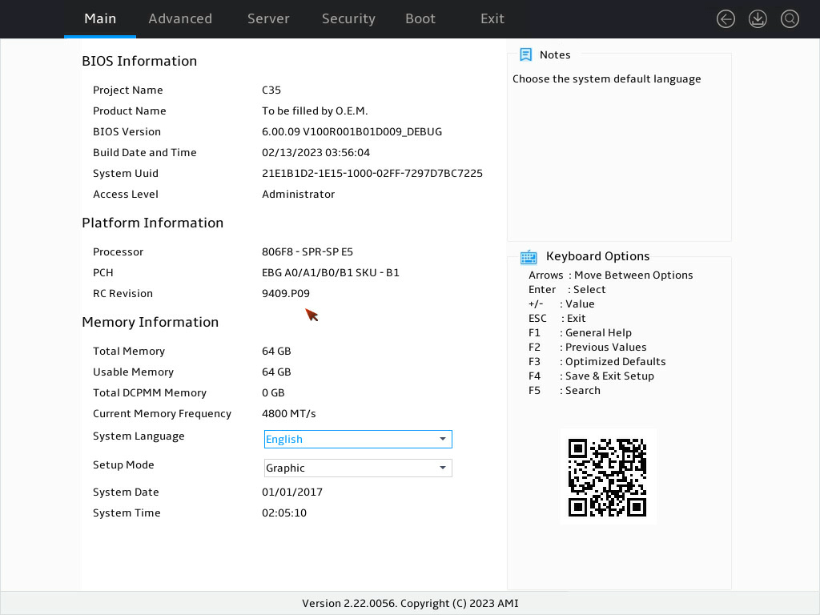Click the QR code image

tap(607, 477)
